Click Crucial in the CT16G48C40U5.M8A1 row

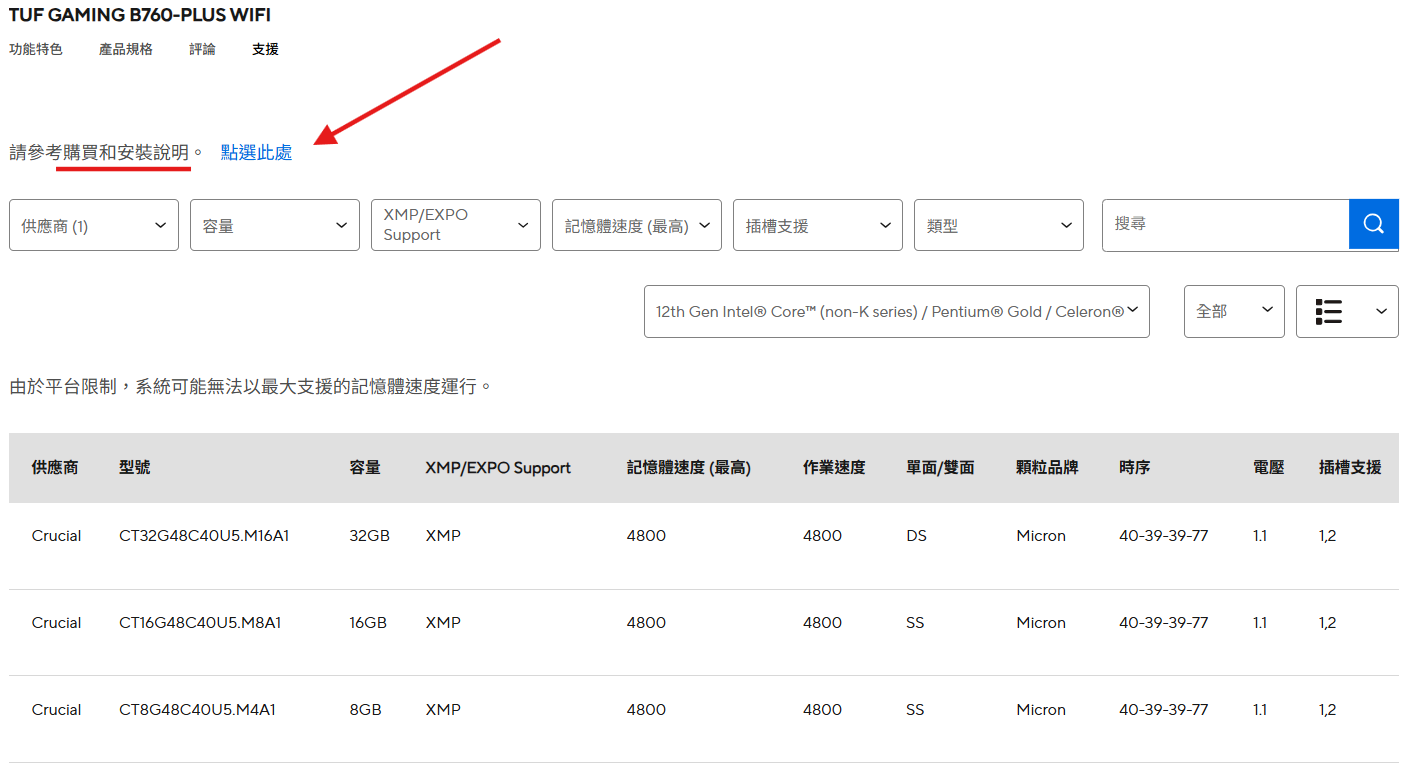pyautogui.click(x=56, y=623)
